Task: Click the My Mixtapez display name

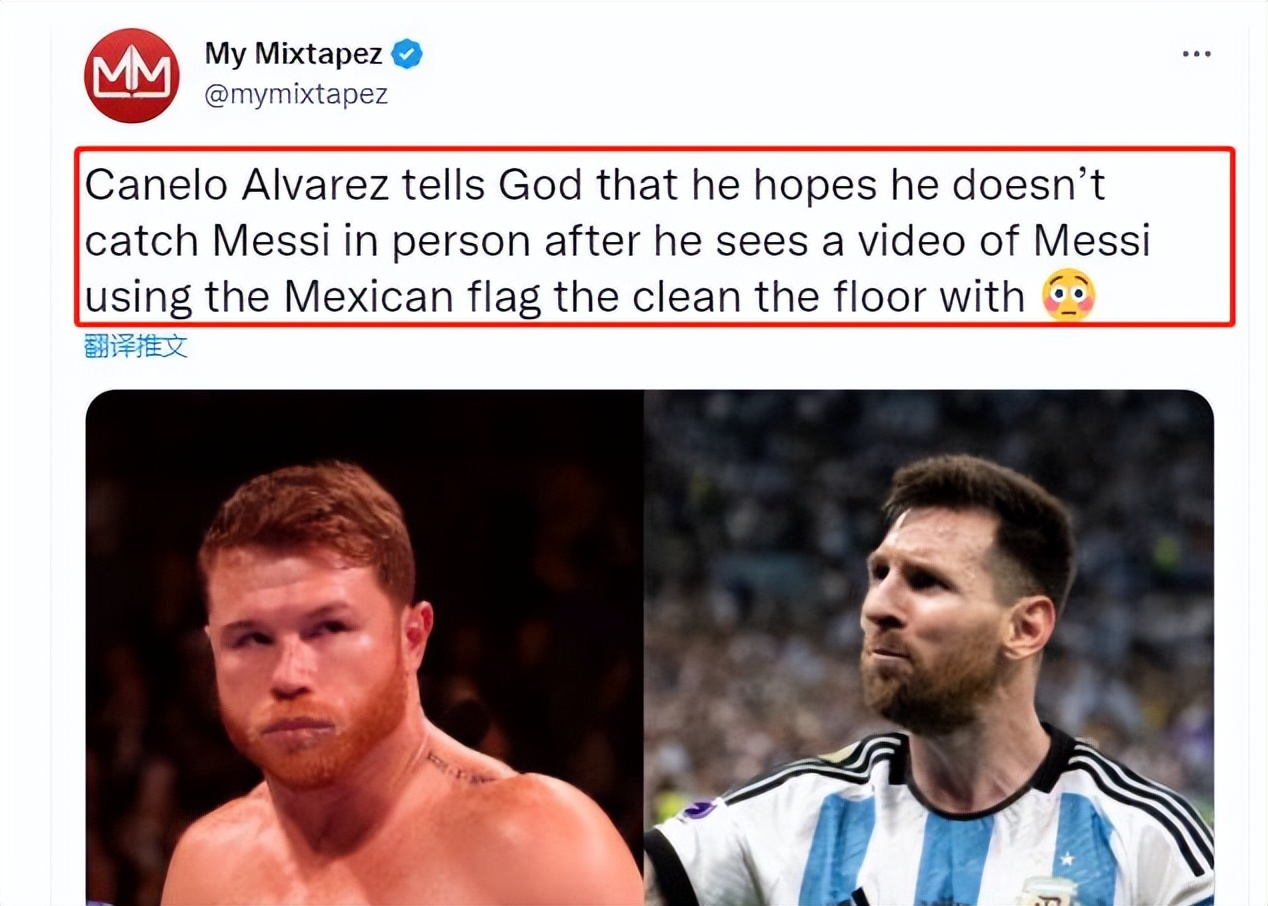Action: [x=294, y=54]
